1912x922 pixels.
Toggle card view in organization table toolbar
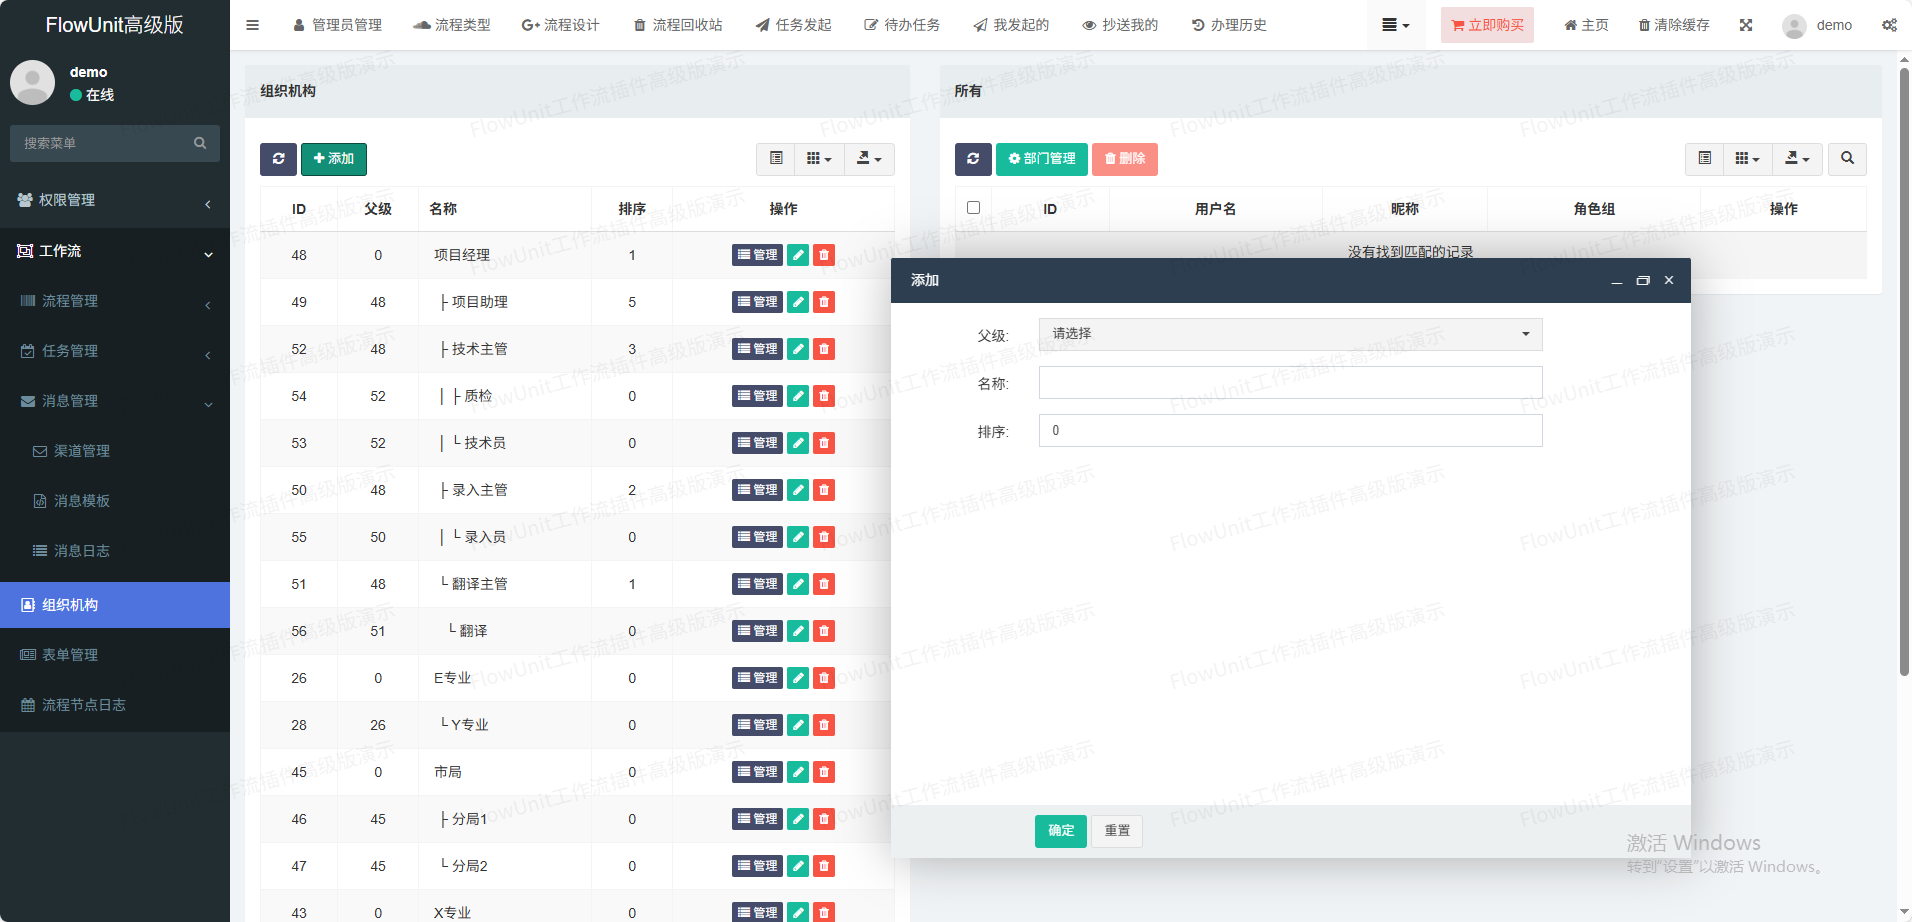776,159
